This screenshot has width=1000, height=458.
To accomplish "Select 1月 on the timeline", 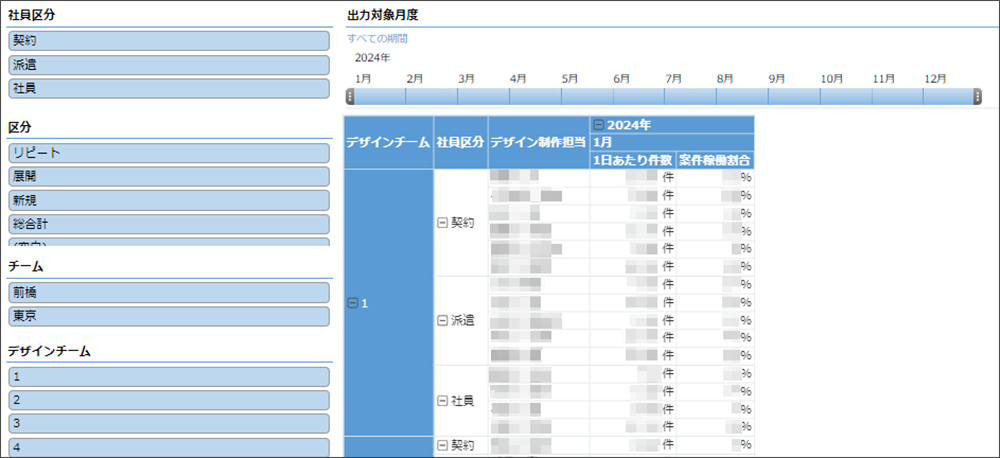I will coord(380,96).
